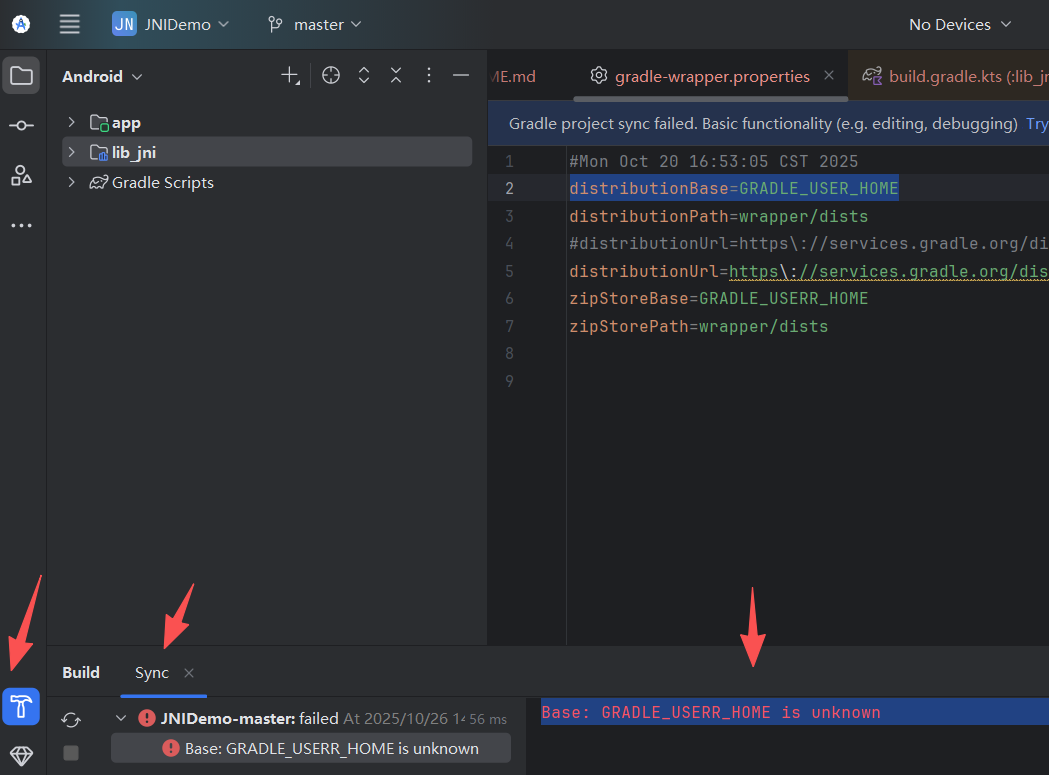Open the App Quality Insights gem icon
The image size is (1049, 775).
[21, 756]
